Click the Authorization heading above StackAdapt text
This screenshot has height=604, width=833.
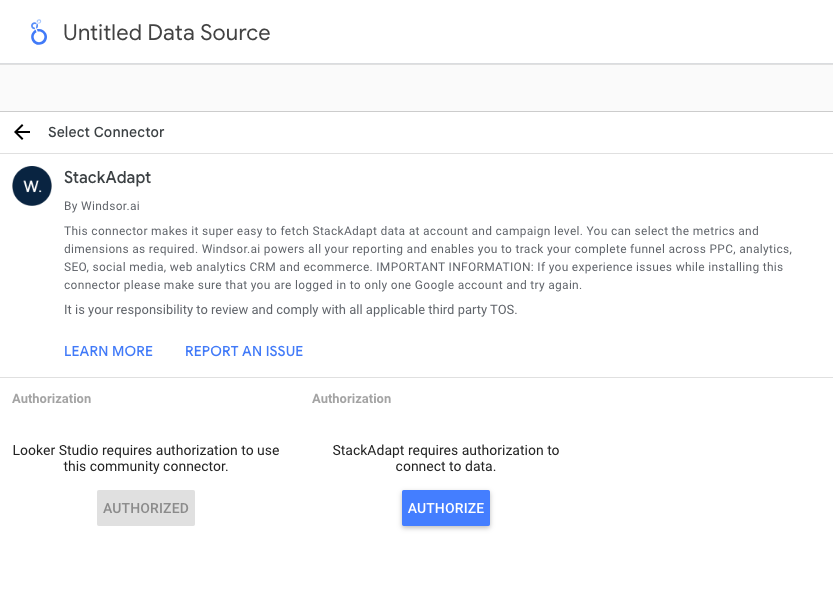(352, 398)
